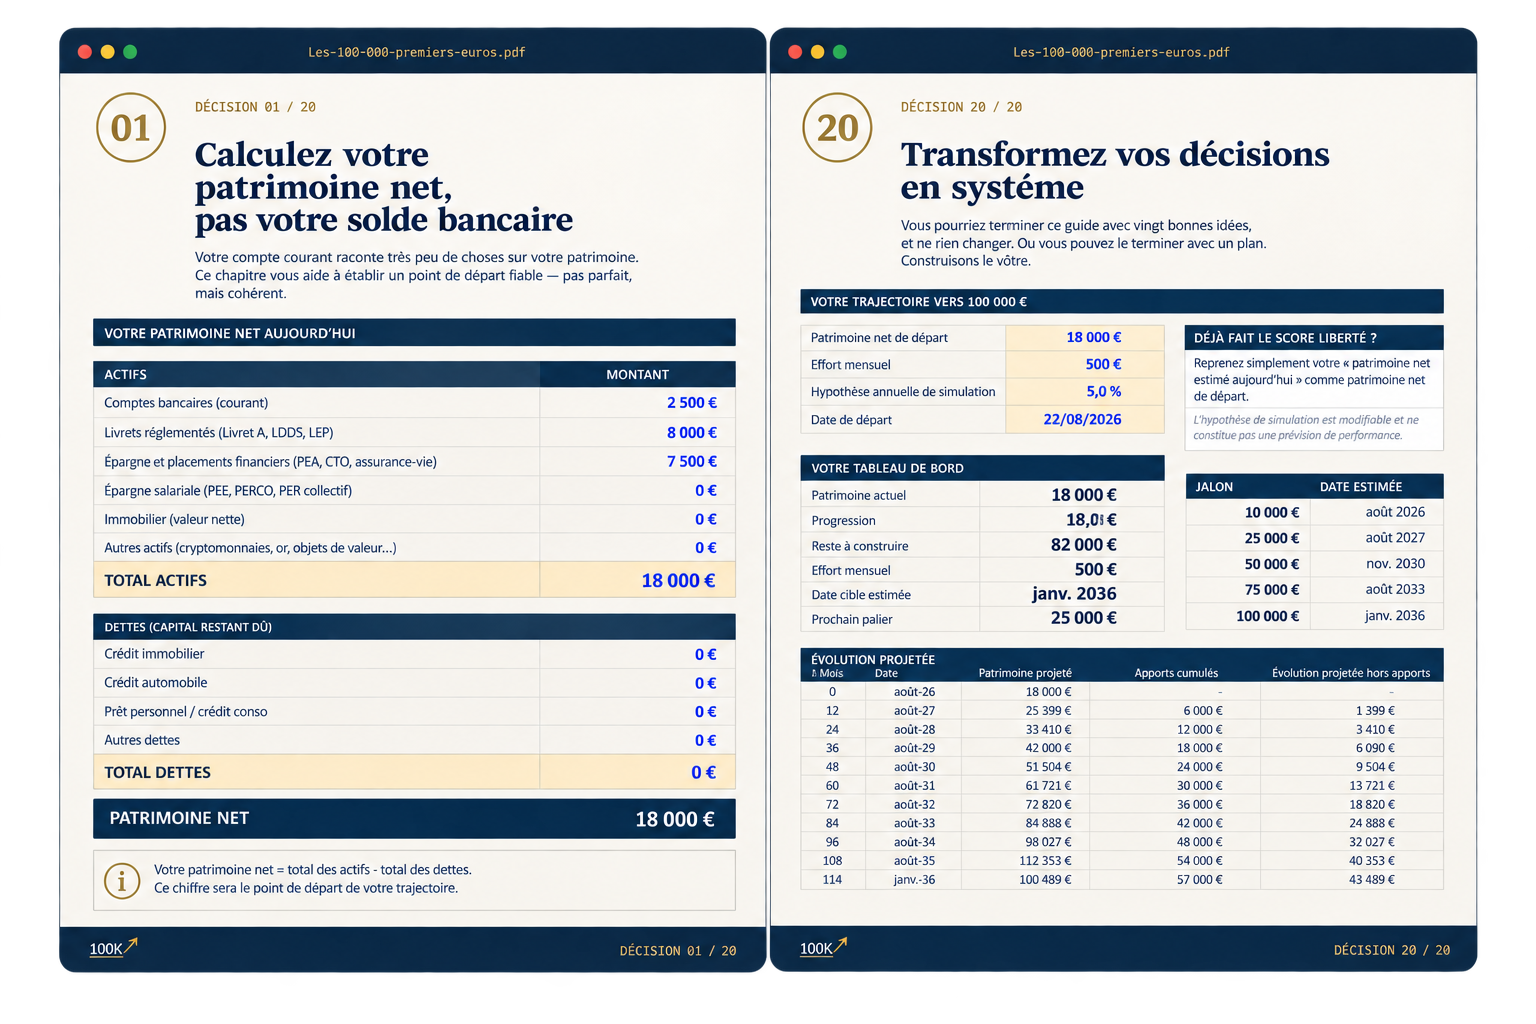This screenshot has height=1024, width=1536.
Task: Click Prochain palier value 25 000 €
Action: tap(1084, 618)
